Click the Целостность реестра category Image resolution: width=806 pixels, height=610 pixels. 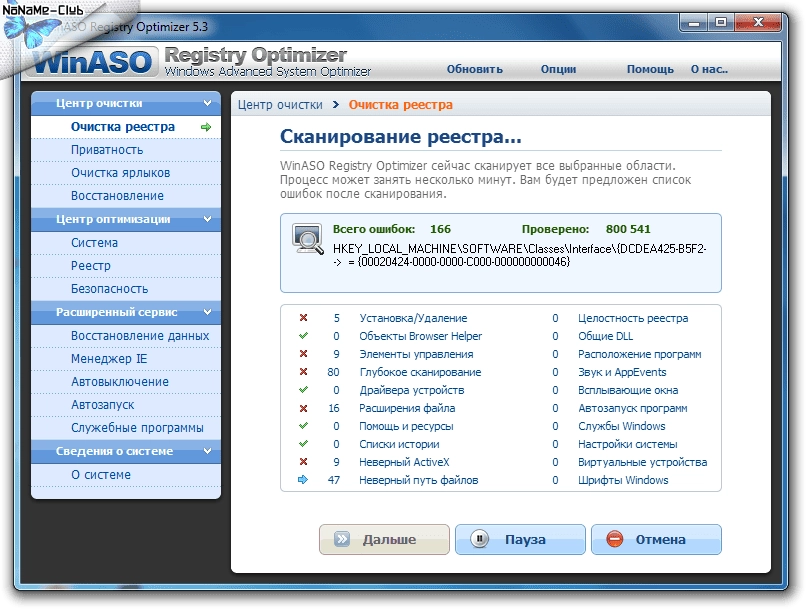633,318
